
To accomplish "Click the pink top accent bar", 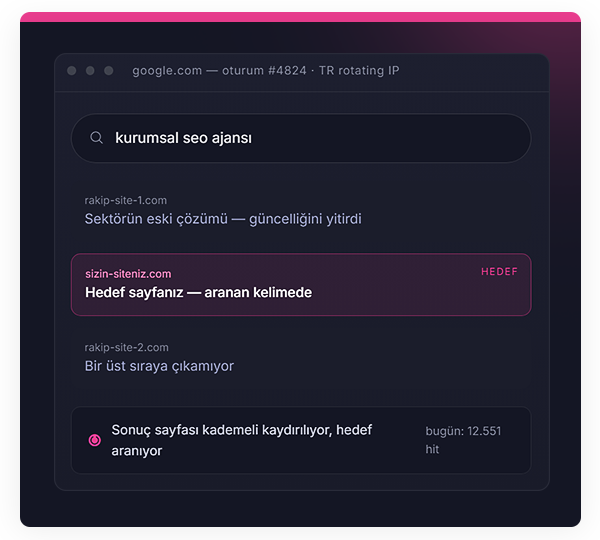I will coord(300,17).
